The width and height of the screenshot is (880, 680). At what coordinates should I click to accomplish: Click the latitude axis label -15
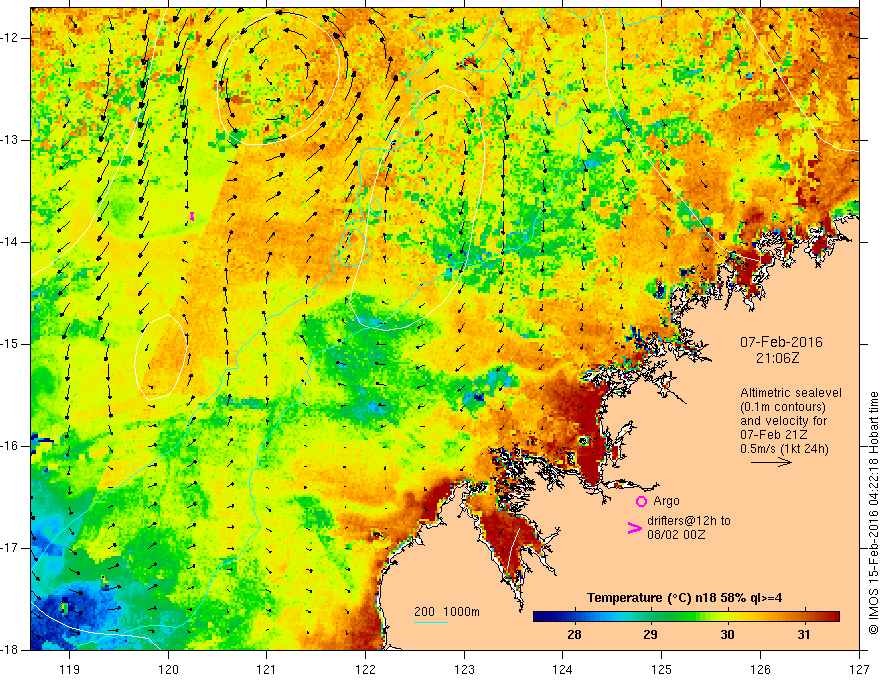[10, 344]
